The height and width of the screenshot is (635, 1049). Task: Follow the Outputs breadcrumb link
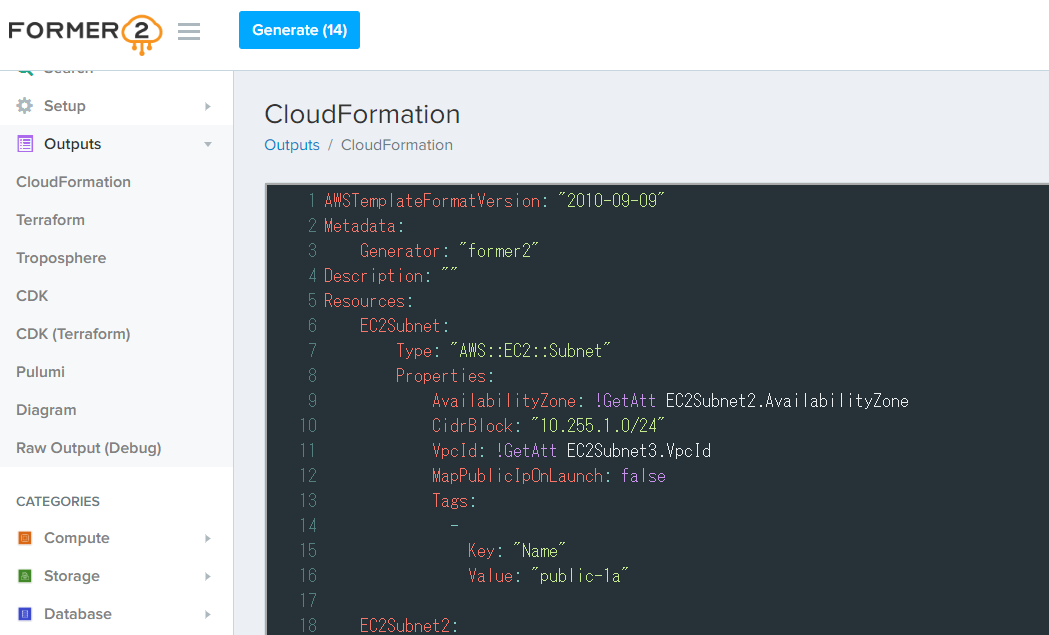[x=292, y=145]
